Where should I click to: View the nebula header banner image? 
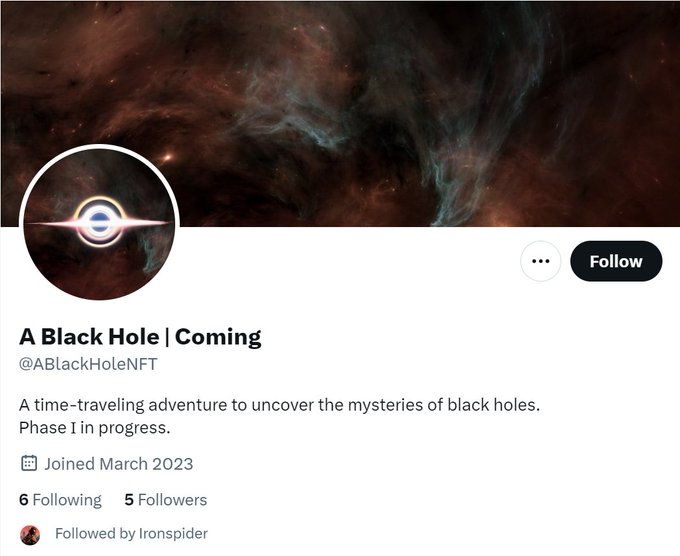340,114
